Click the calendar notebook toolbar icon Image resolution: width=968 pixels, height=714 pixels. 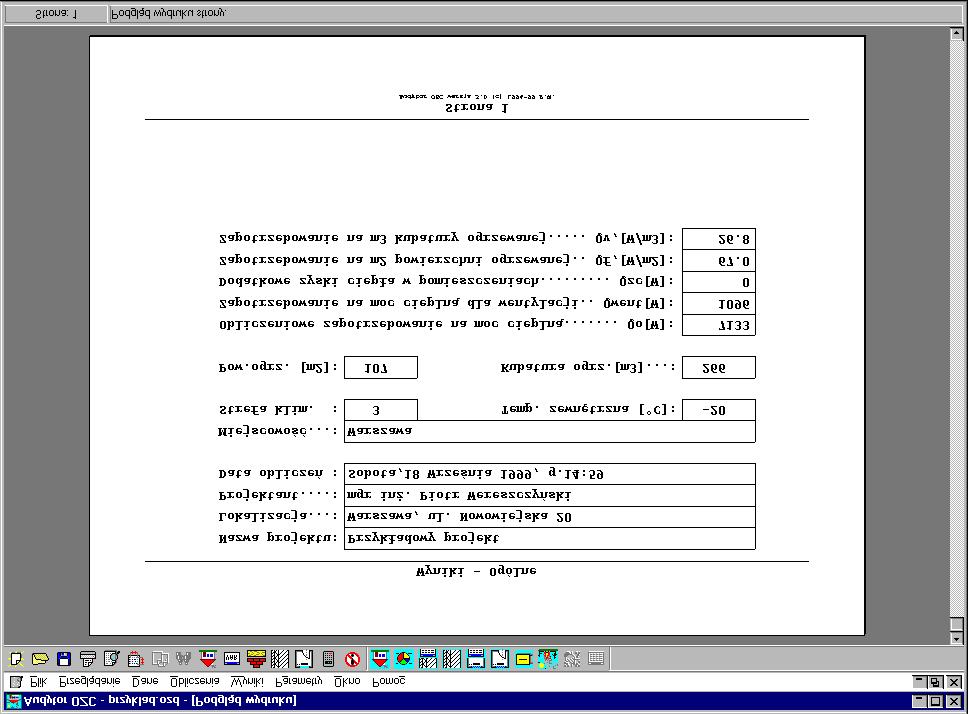coord(136,659)
